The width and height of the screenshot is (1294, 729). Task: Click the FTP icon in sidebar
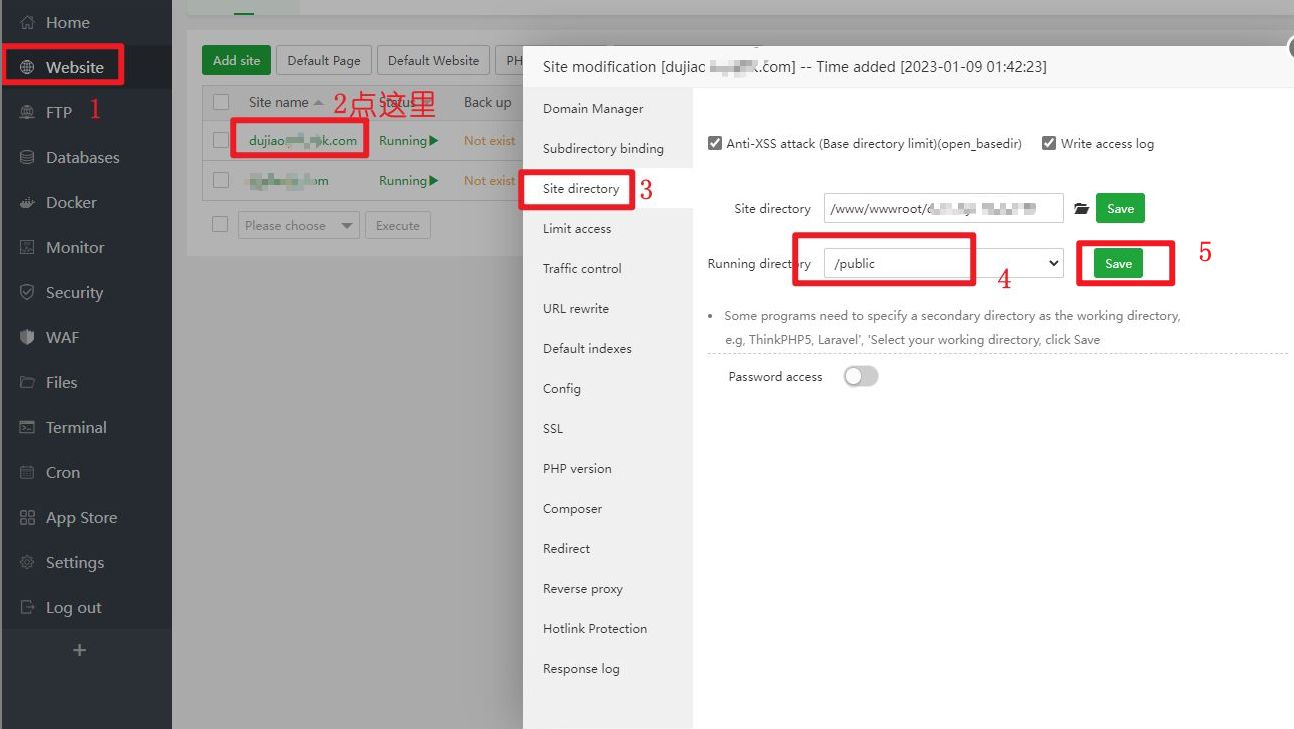coord(27,112)
